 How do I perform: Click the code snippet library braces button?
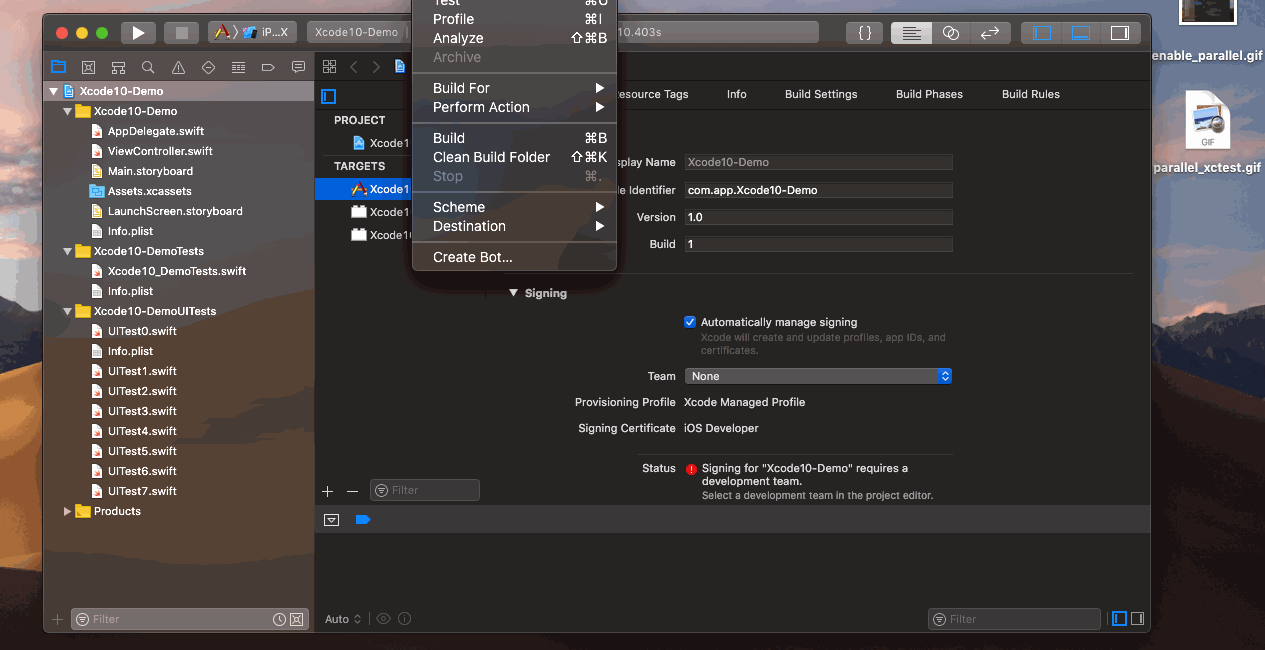coord(865,33)
